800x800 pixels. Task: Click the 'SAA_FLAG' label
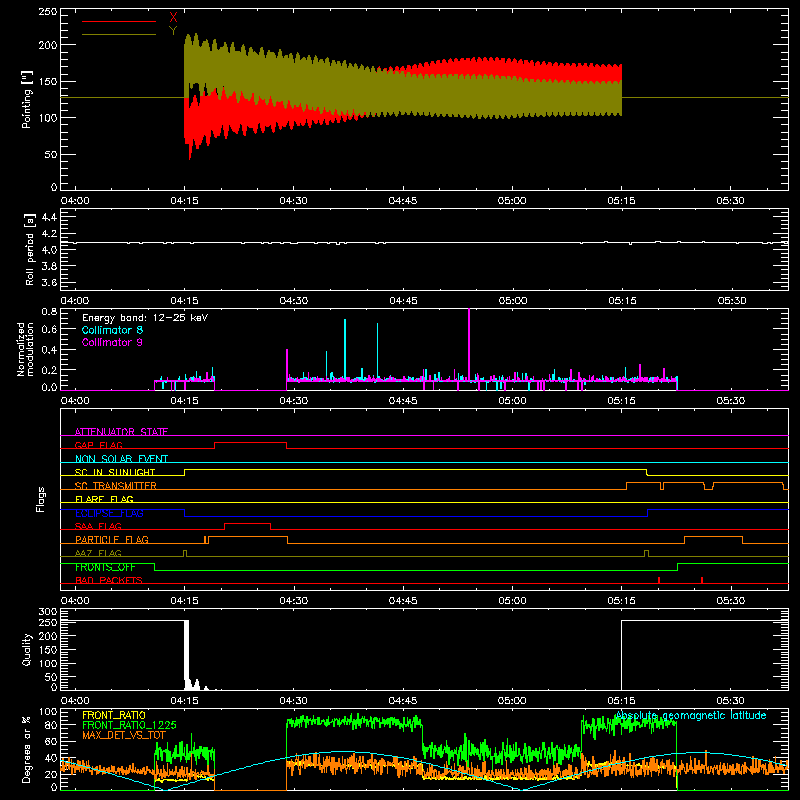(98, 526)
